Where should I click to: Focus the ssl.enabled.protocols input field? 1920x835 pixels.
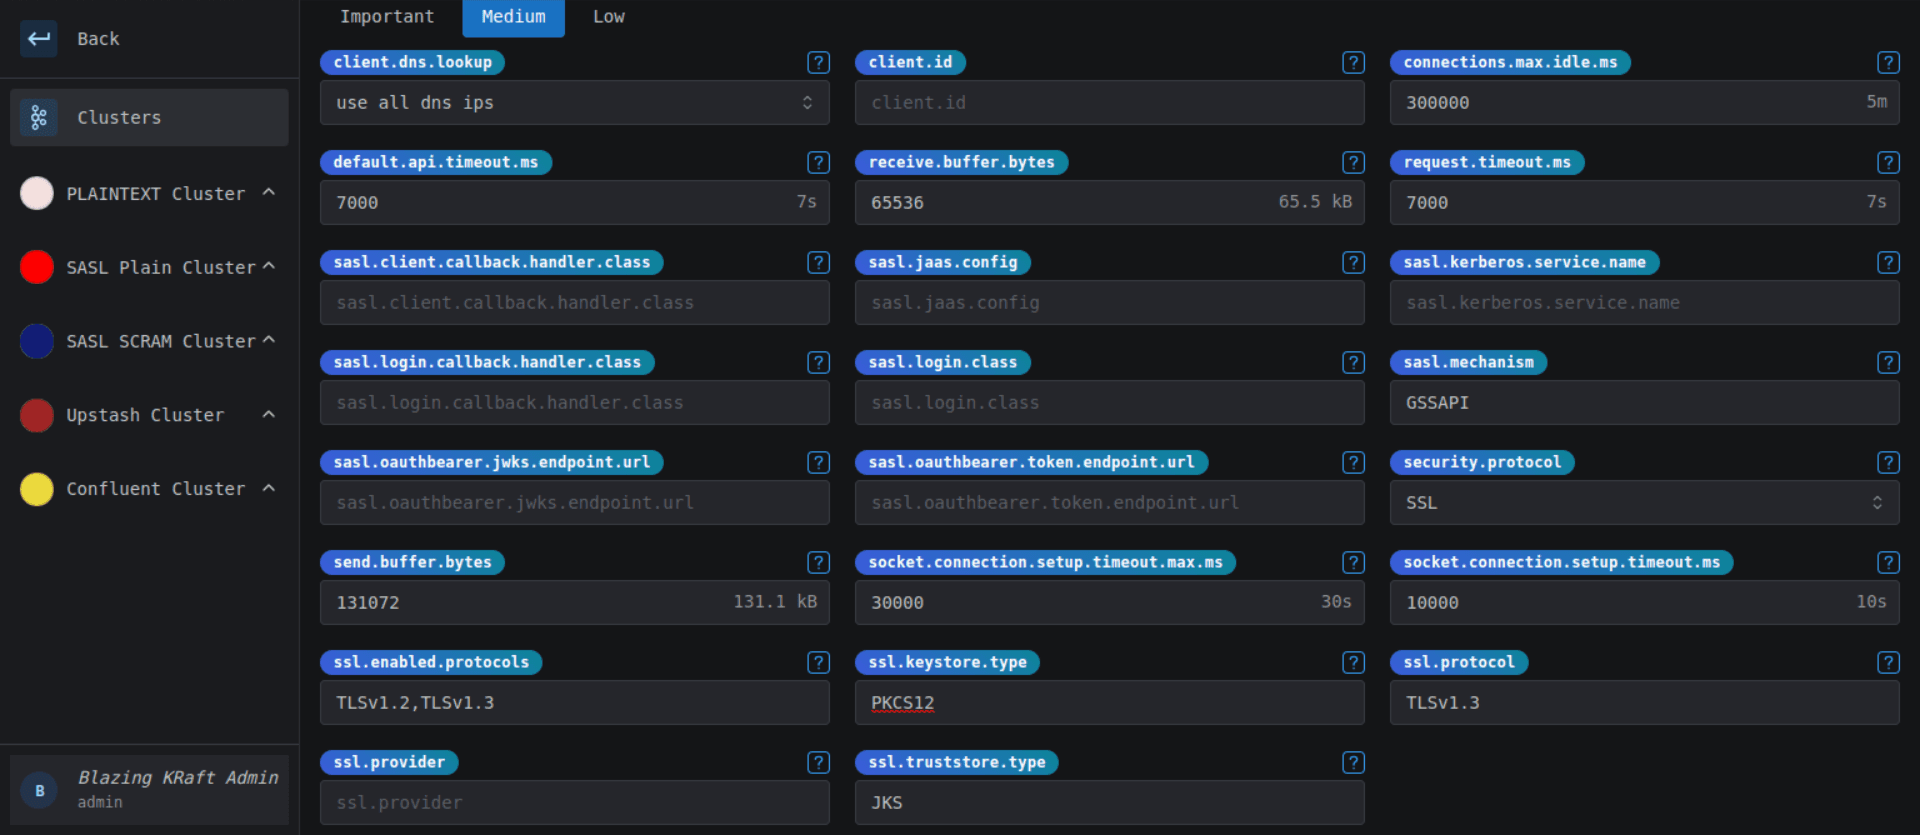point(575,702)
